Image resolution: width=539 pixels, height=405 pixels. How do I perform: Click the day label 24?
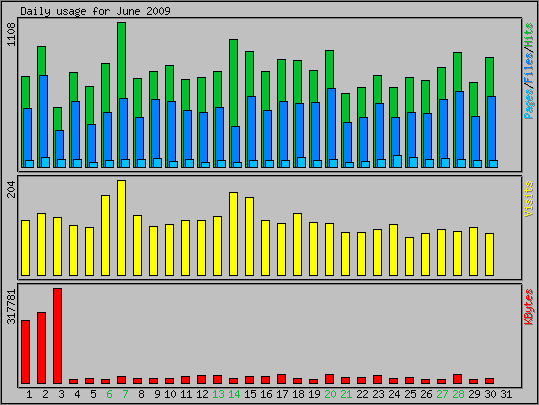pos(394,394)
